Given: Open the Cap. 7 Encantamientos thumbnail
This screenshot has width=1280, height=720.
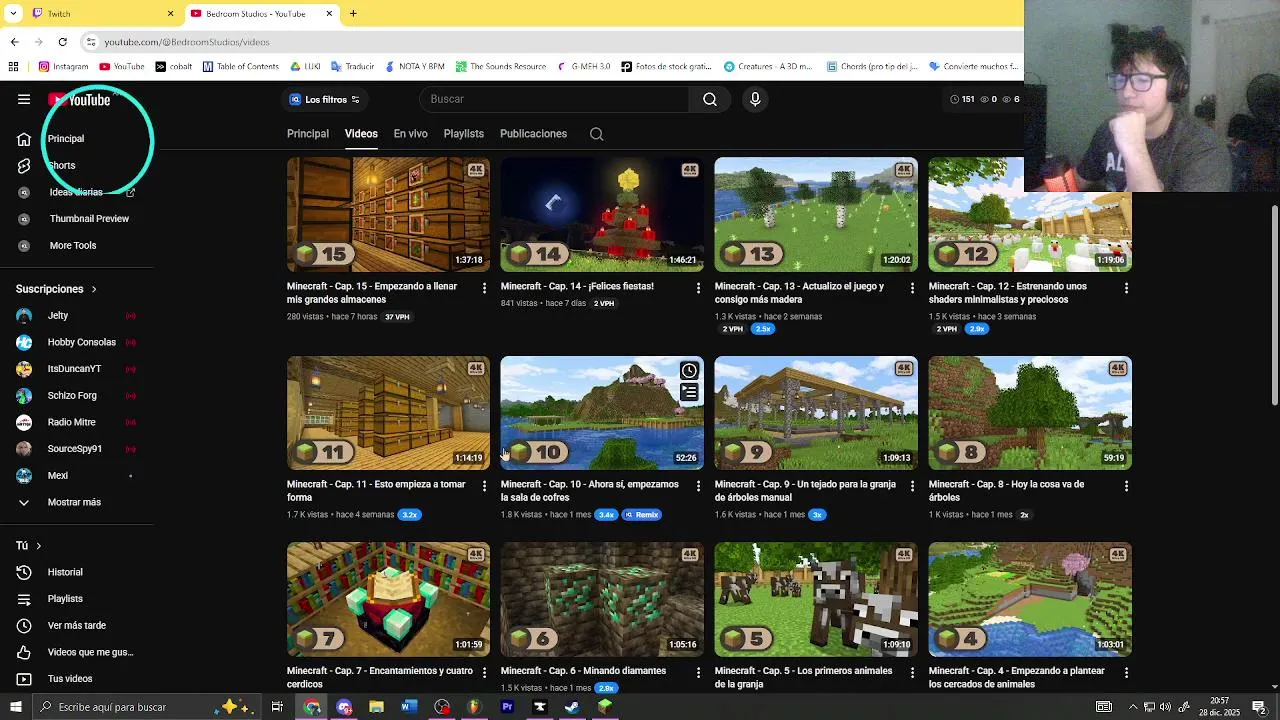Looking at the screenshot, I should (388, 599).
